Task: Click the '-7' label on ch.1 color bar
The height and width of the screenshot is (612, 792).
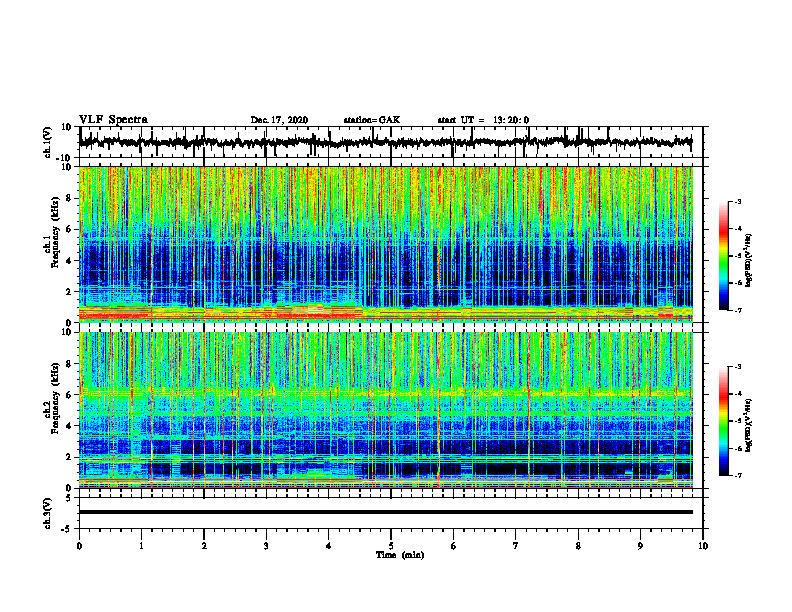Action: coord(737,310)
